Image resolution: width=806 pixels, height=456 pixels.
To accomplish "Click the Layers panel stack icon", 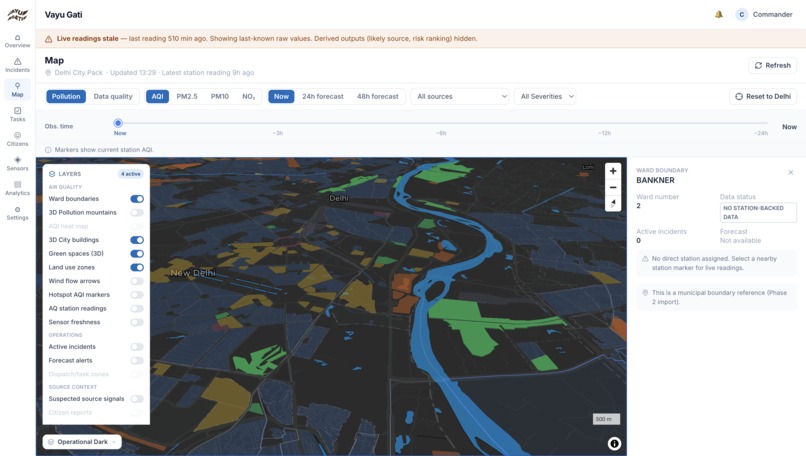I will [52, 174].
